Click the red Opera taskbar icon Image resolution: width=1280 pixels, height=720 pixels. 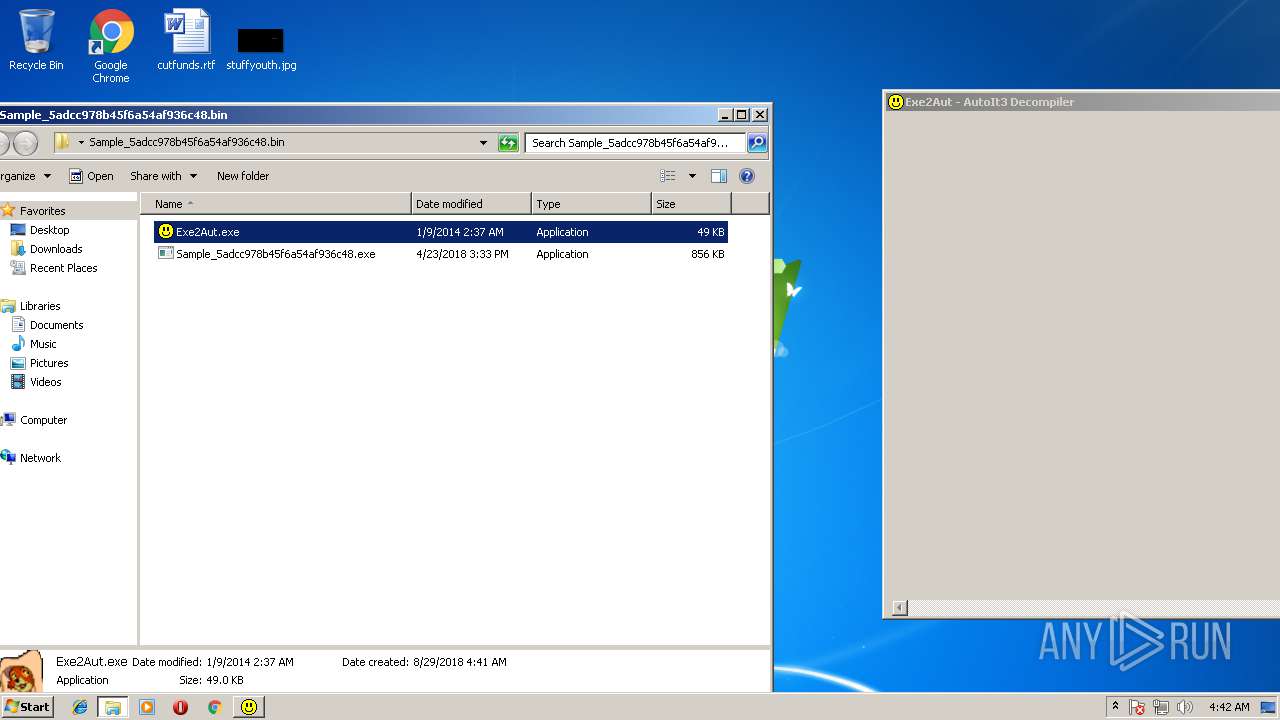click(x=180, y=707)
